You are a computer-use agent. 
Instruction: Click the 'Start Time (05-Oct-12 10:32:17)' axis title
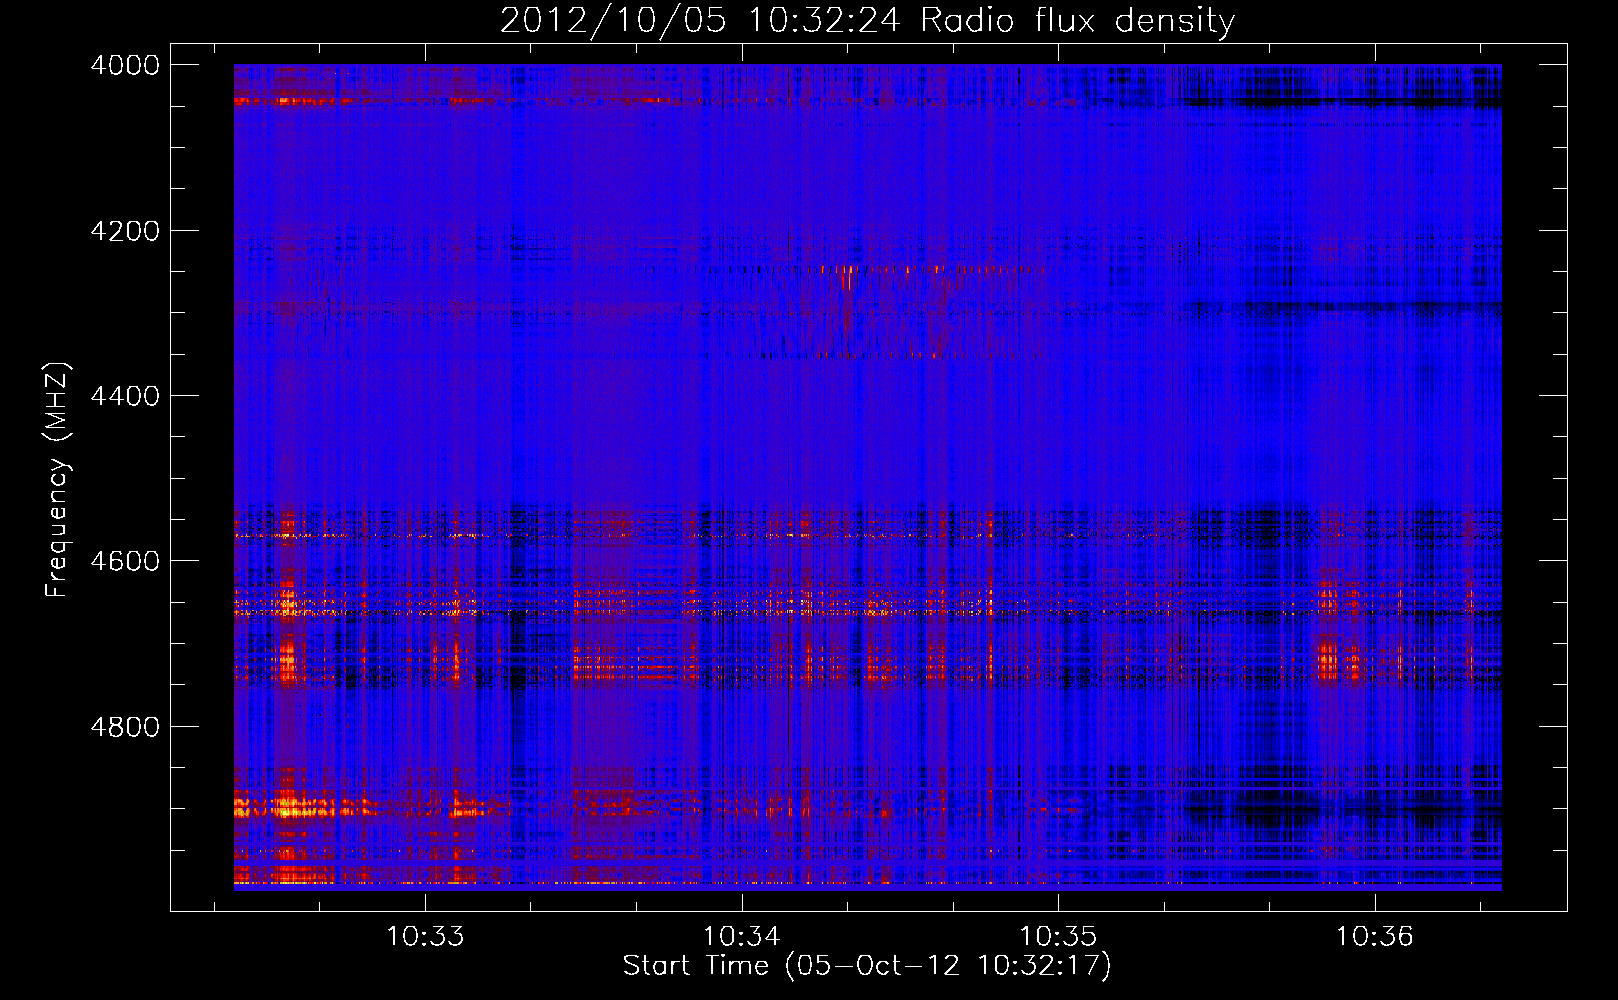tap(867, 966)
